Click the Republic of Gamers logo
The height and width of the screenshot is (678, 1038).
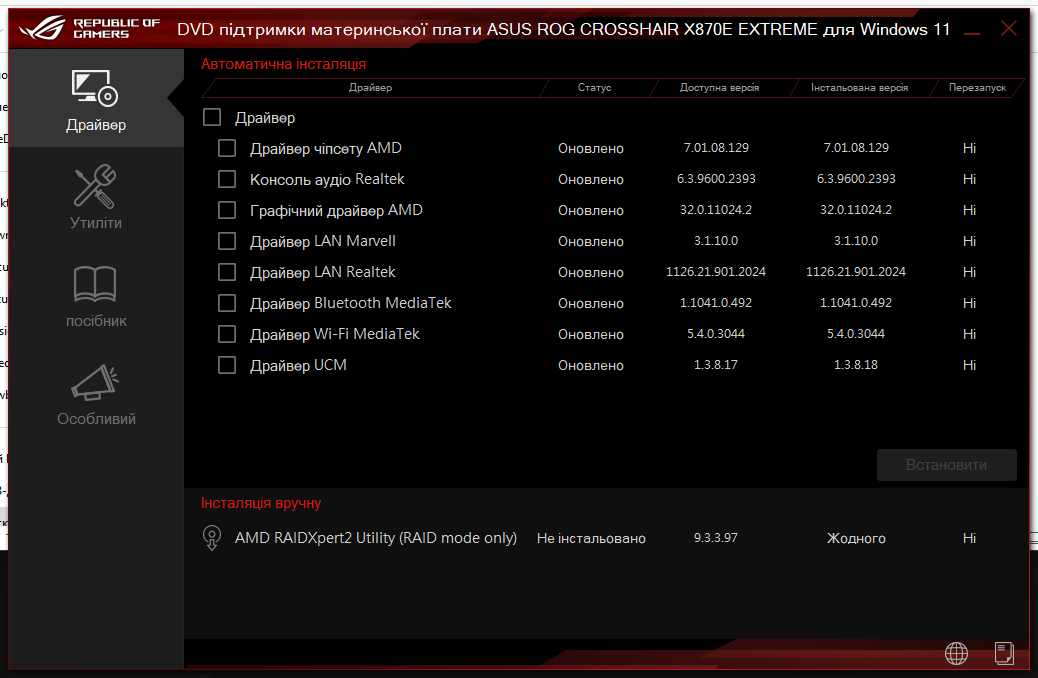click(89, 28)
